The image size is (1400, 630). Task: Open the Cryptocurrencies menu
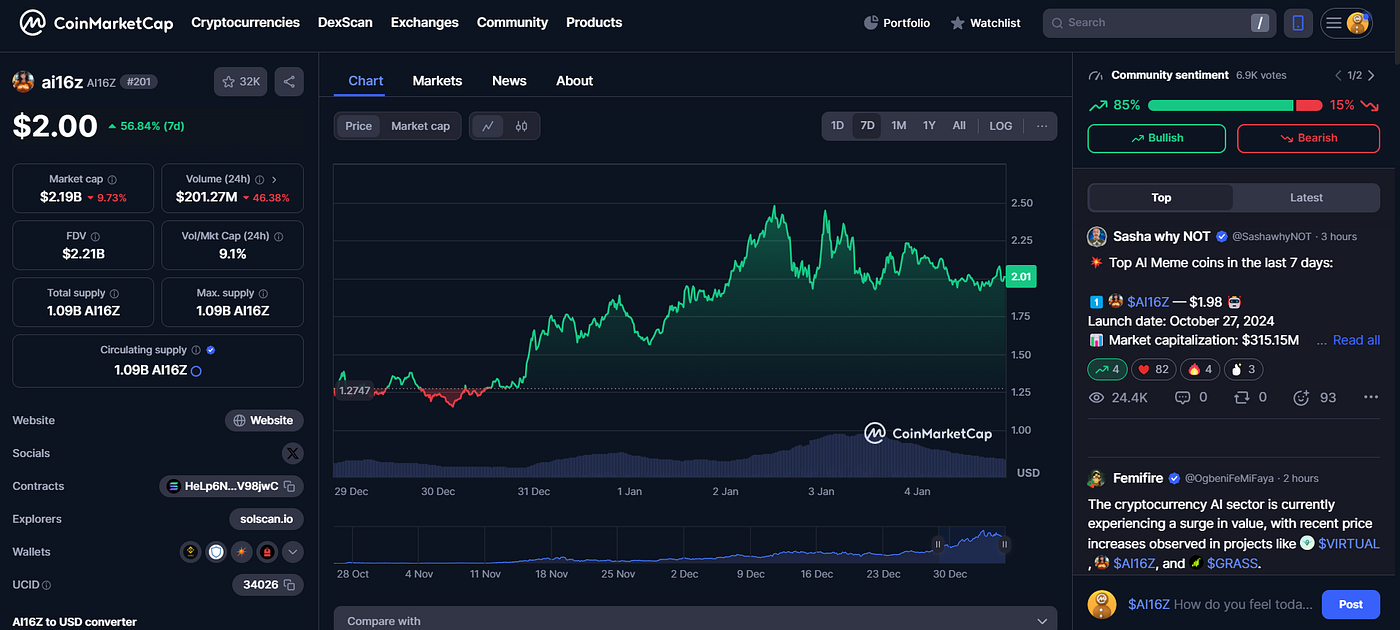coord(245,22)
